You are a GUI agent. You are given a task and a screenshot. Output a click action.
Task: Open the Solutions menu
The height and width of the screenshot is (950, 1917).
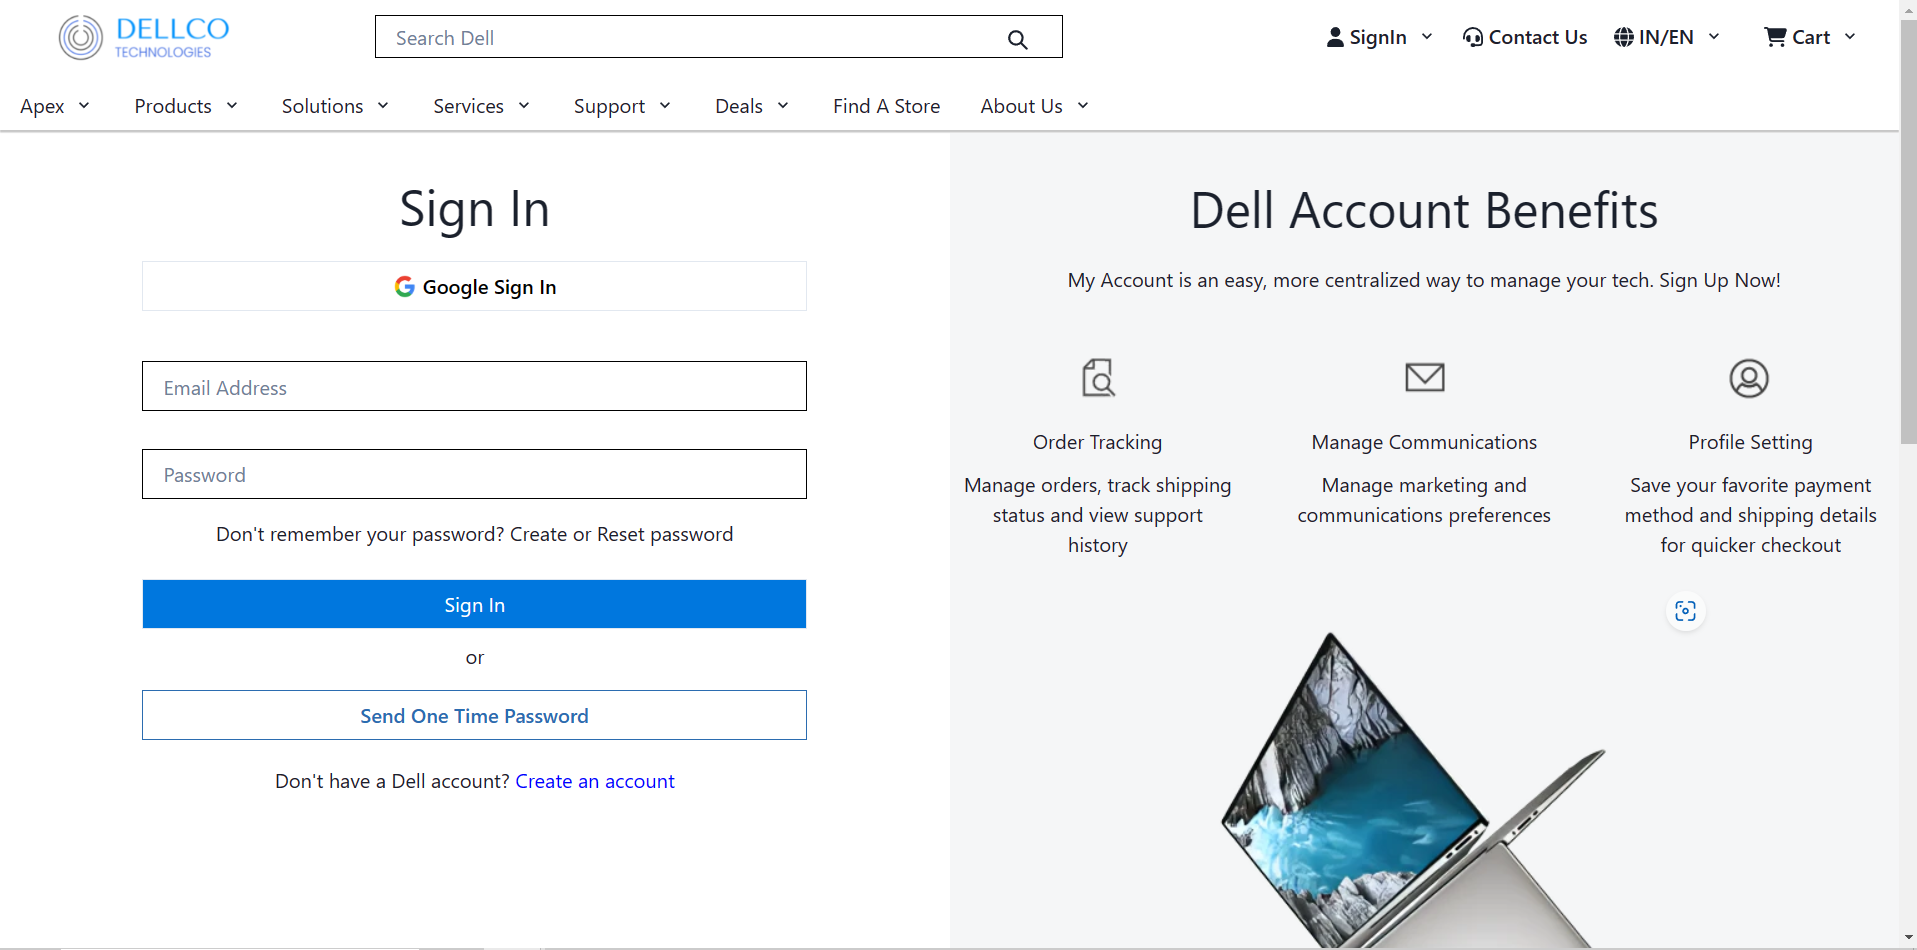click(322, 106)
